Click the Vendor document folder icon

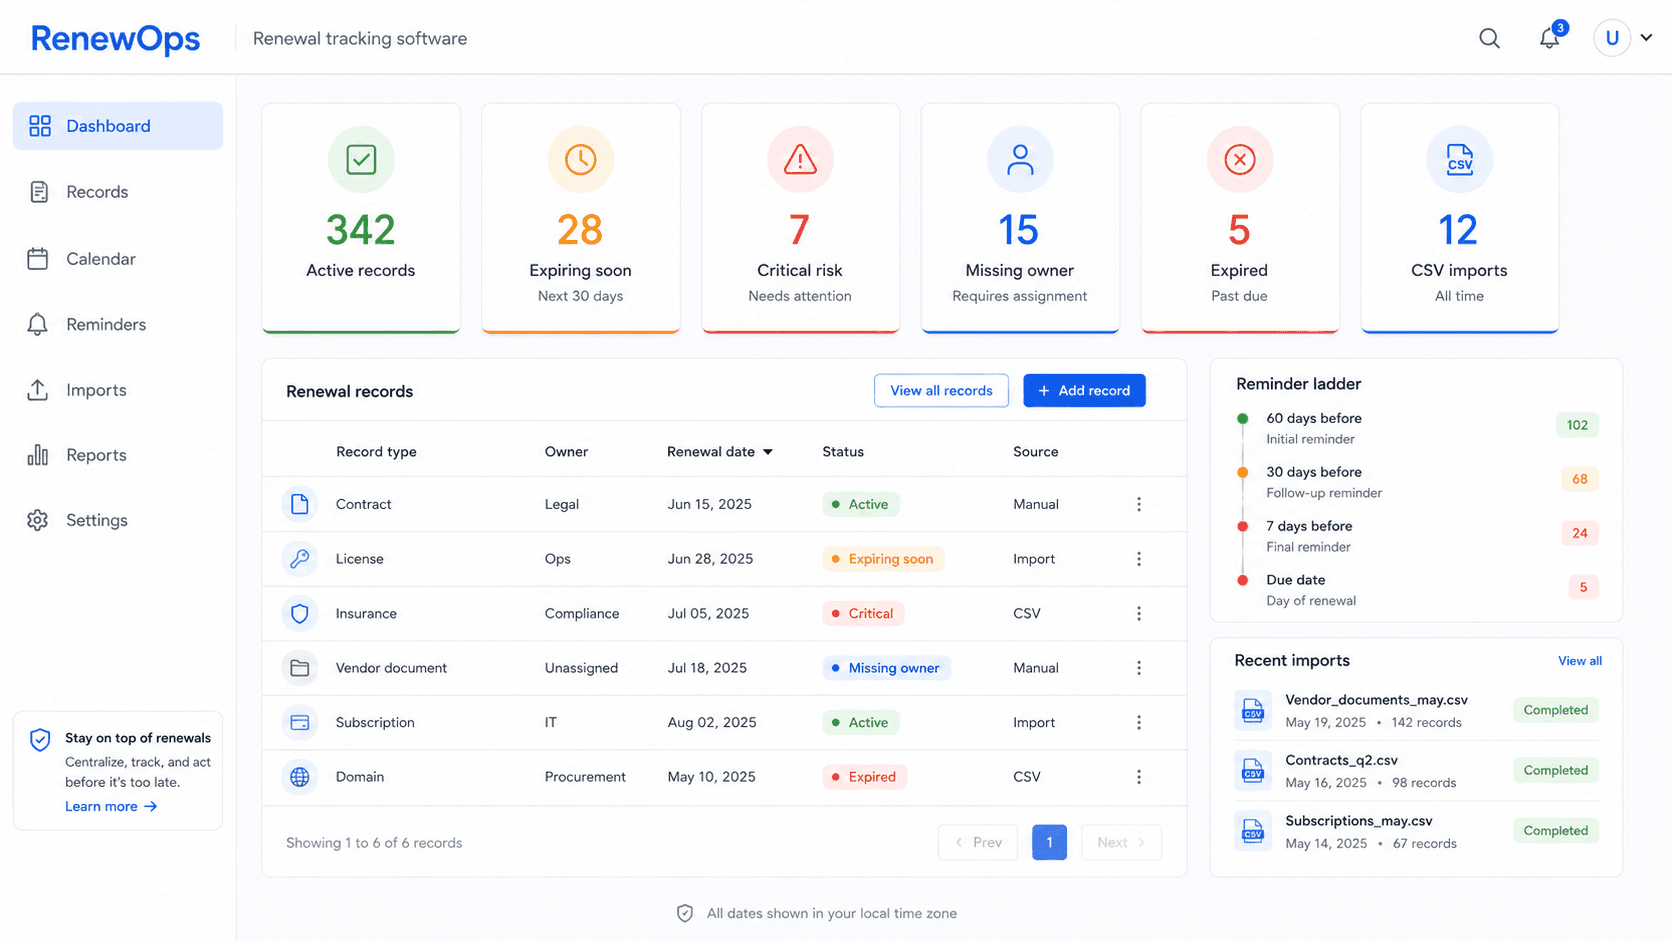[300, 668]
